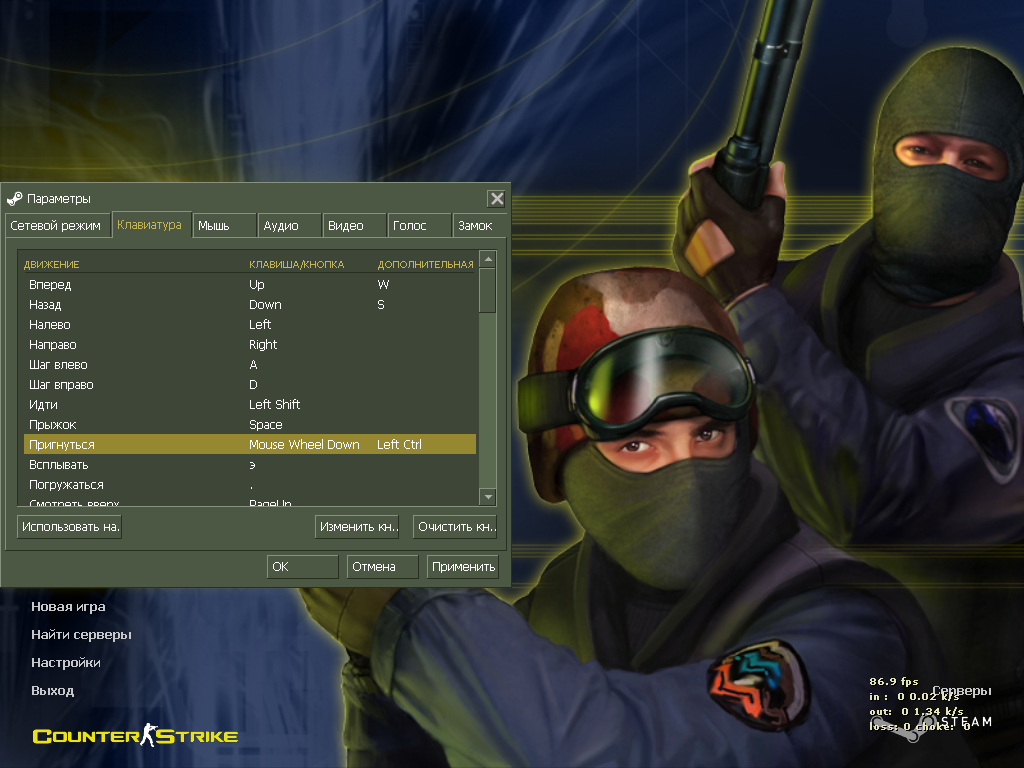The image size is (1024, 768).
Task: Select the Шаг вправо action row
Action: [x=249, y=385]
